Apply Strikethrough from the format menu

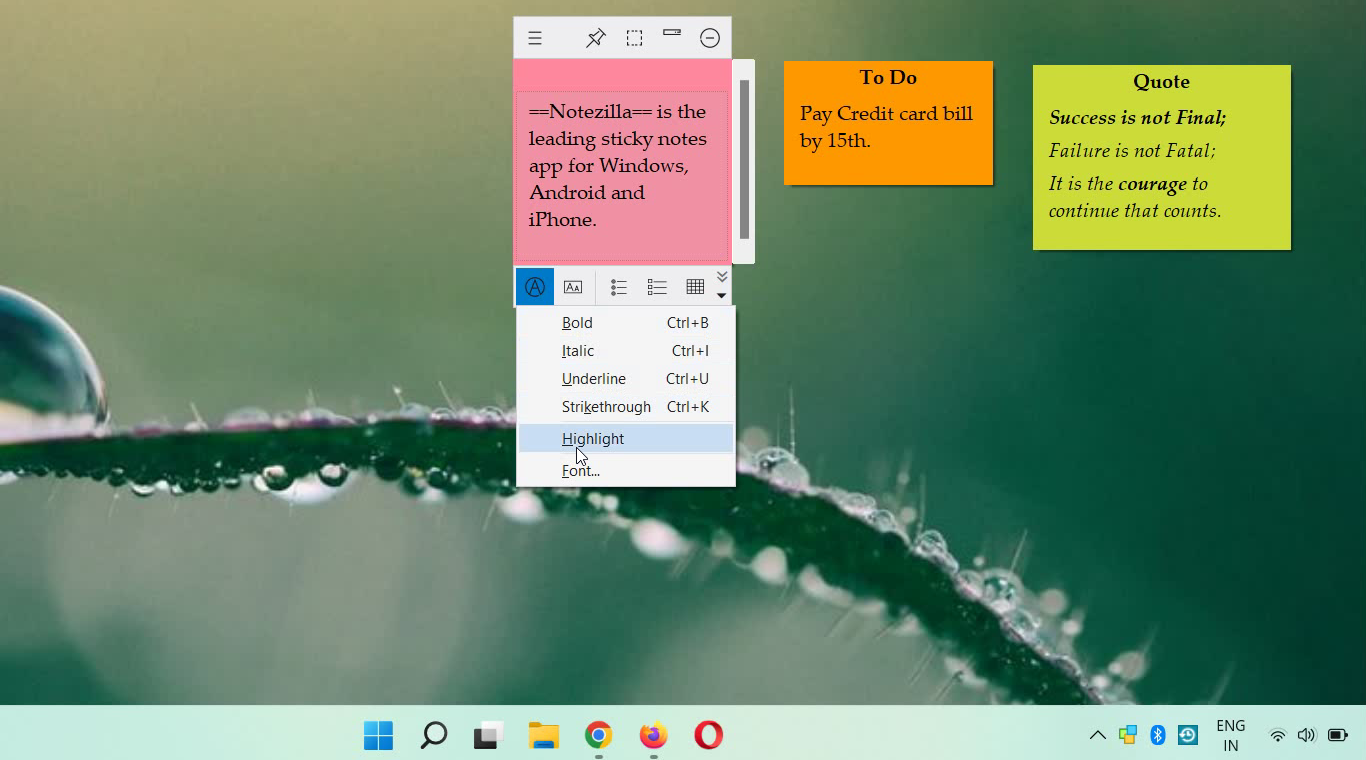(x=626, y=407)
